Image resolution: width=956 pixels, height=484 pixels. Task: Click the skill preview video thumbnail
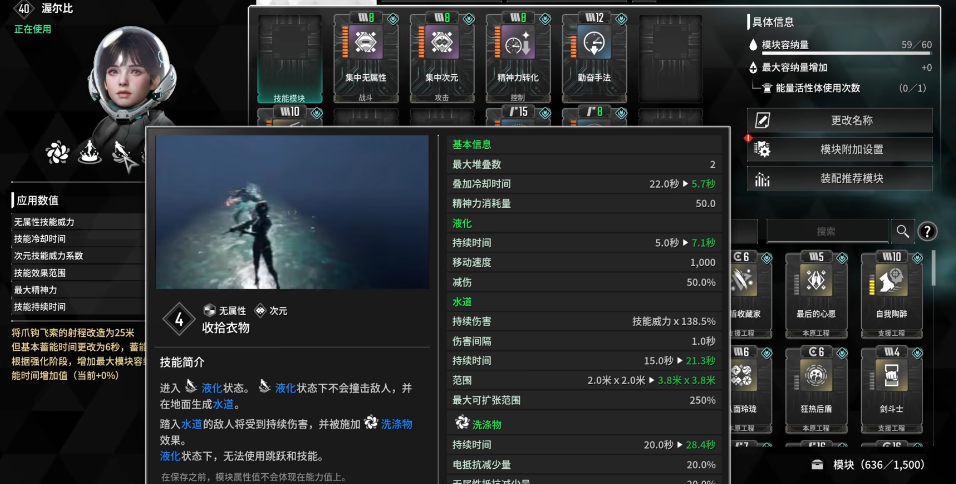tap(292, 212)
